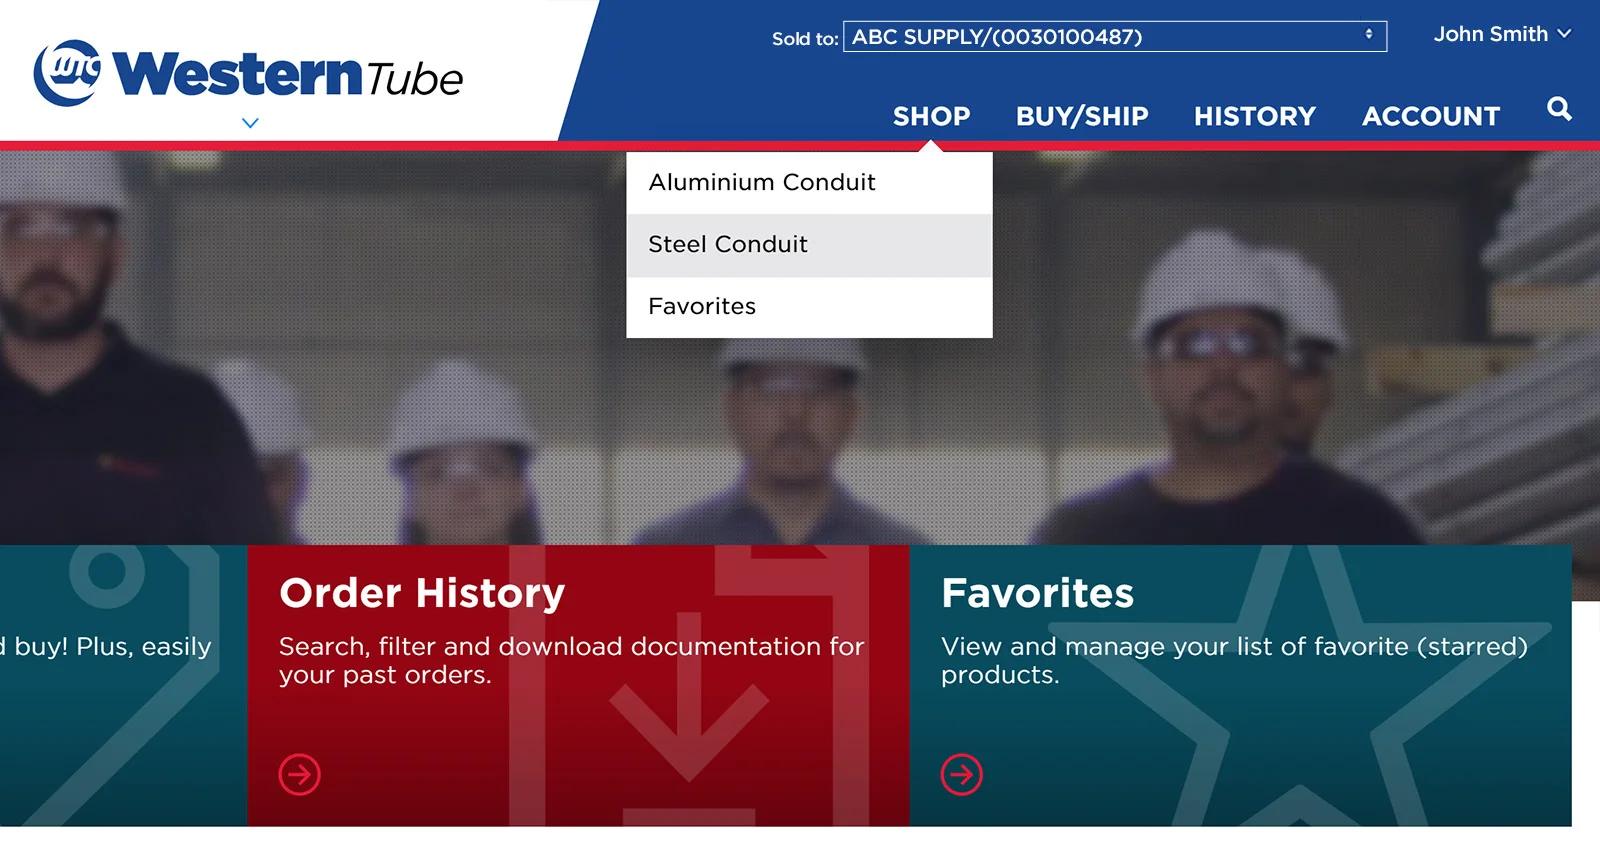The height and width of the screenshot is (854, 1600).
Task: Open the John Smith user menu
Action: [x=1501, y=34]
